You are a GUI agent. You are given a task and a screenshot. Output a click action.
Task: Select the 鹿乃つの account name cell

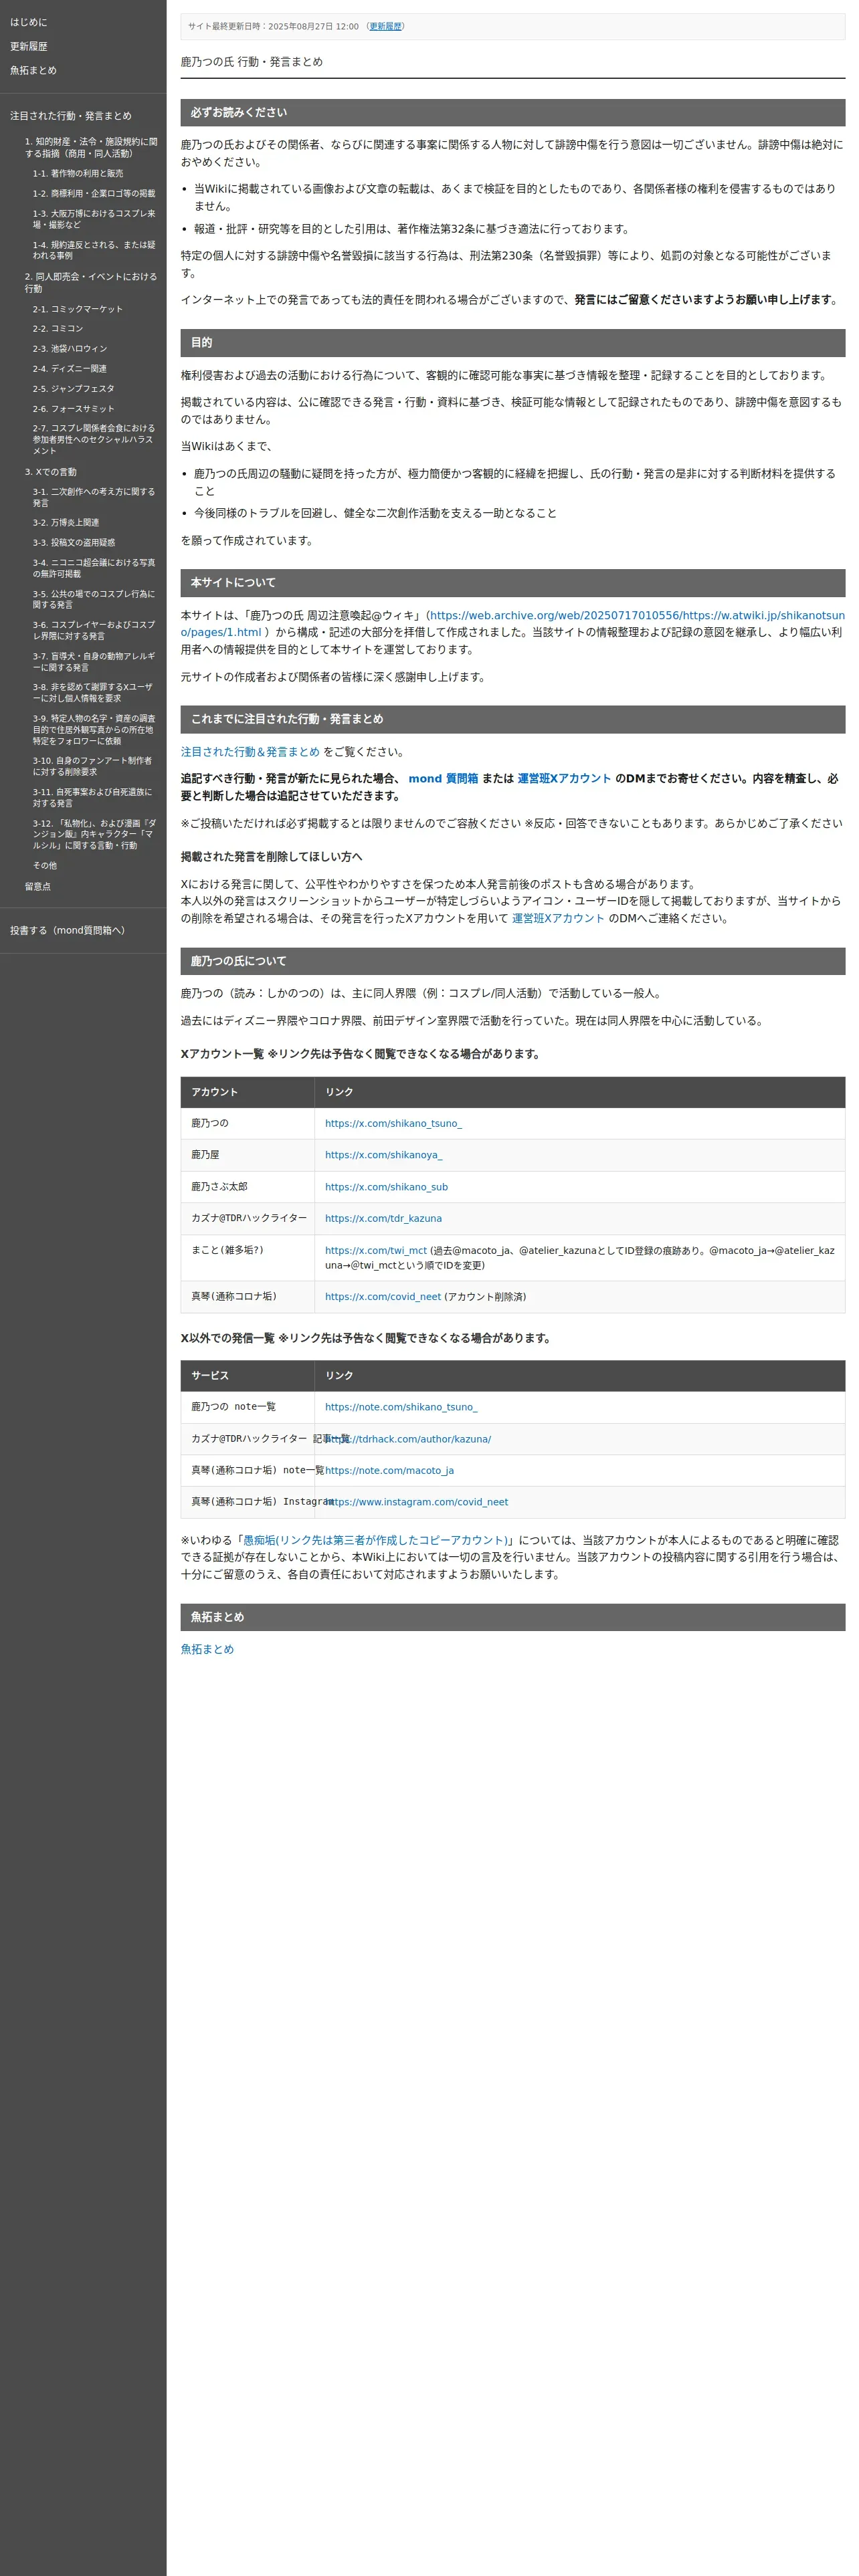point(248,1123)
